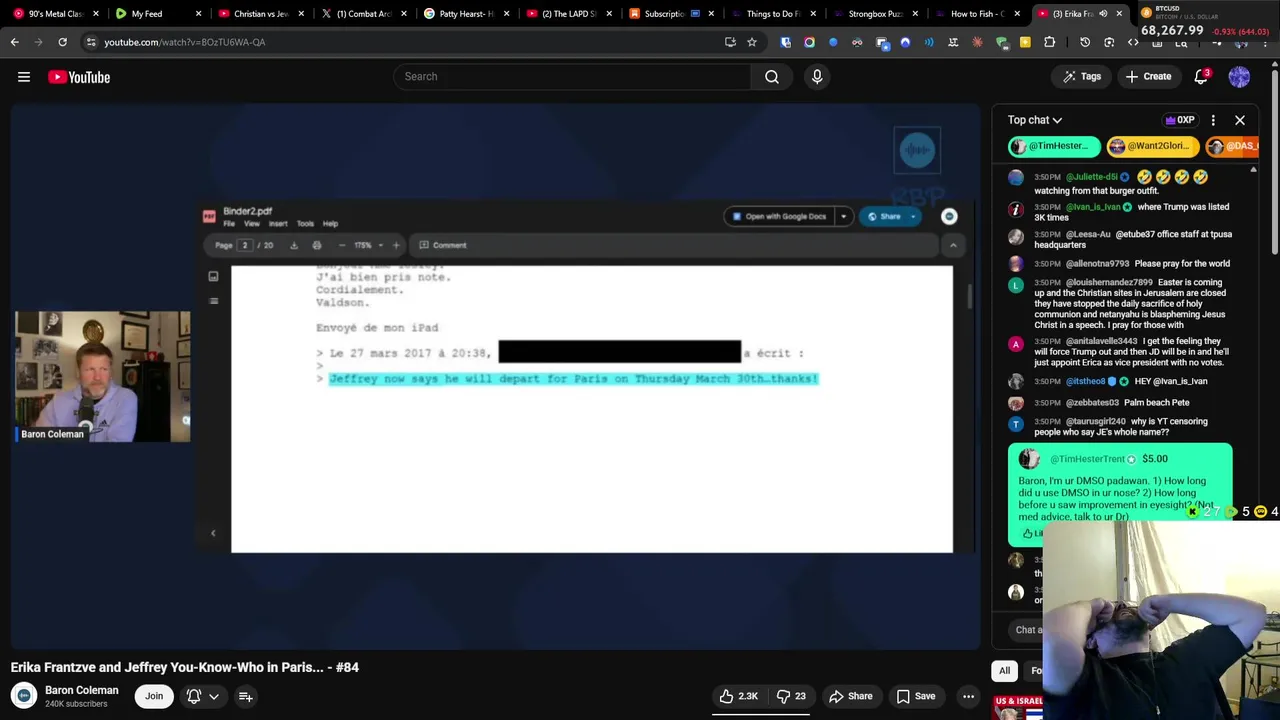Open the @Want2Glori yellow super chat chip

click(1152, 146)
